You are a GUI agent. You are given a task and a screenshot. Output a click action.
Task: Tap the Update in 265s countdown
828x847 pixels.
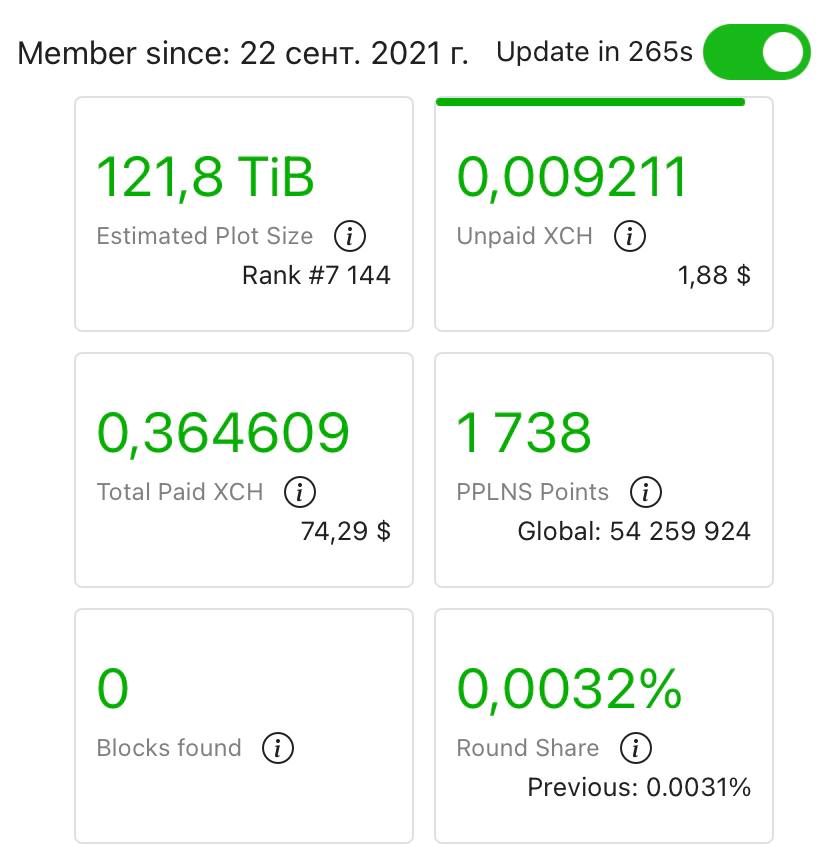(594, 52)
